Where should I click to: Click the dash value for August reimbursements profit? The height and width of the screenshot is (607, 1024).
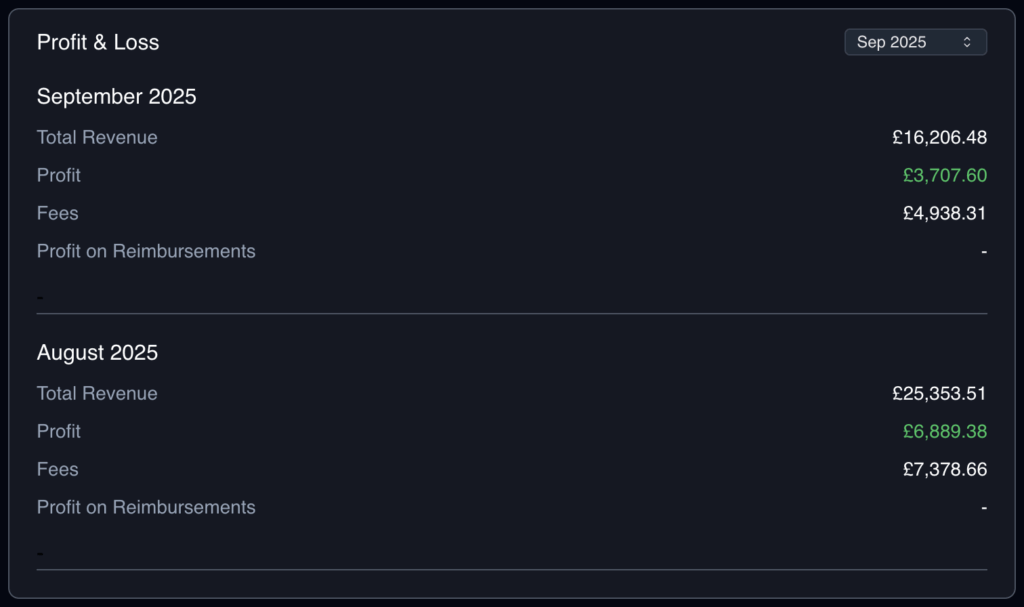click(984, 508)
